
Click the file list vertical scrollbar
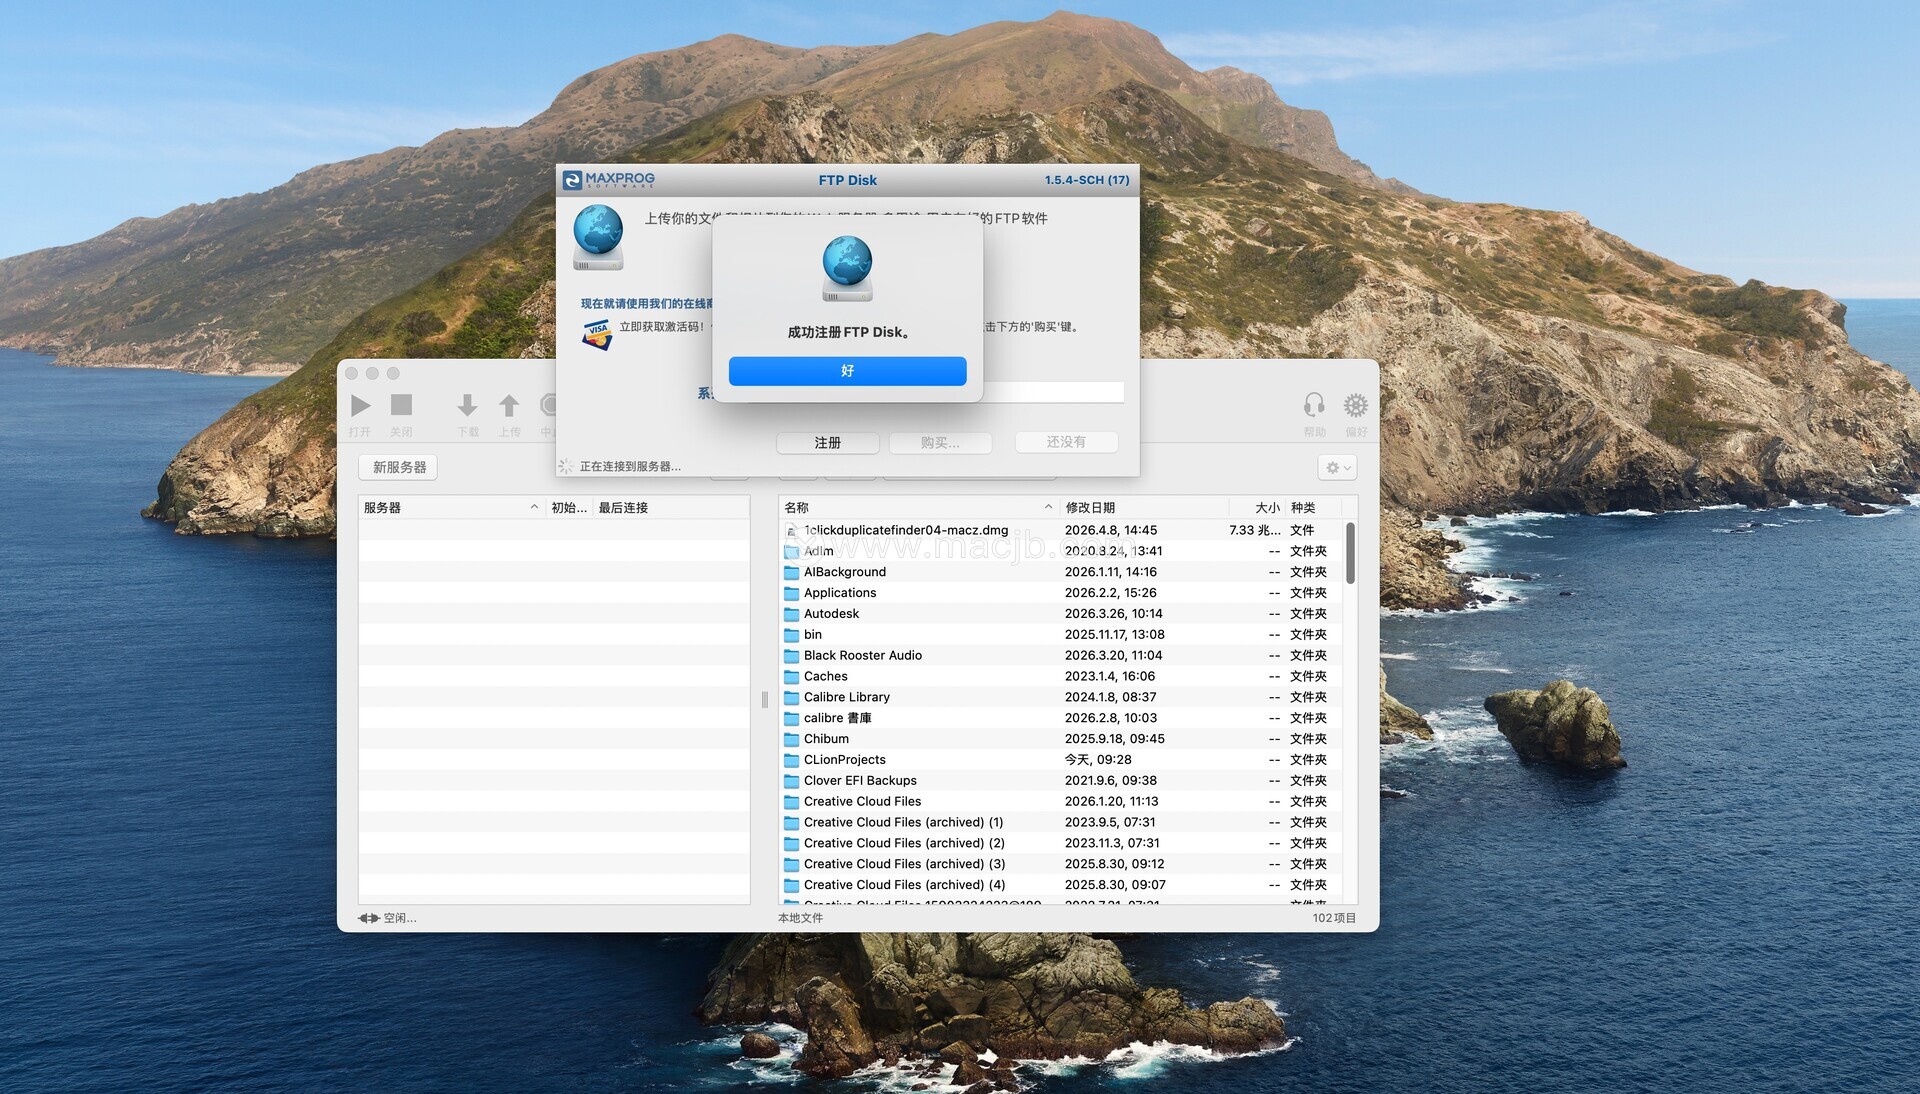click(1350, 553)
